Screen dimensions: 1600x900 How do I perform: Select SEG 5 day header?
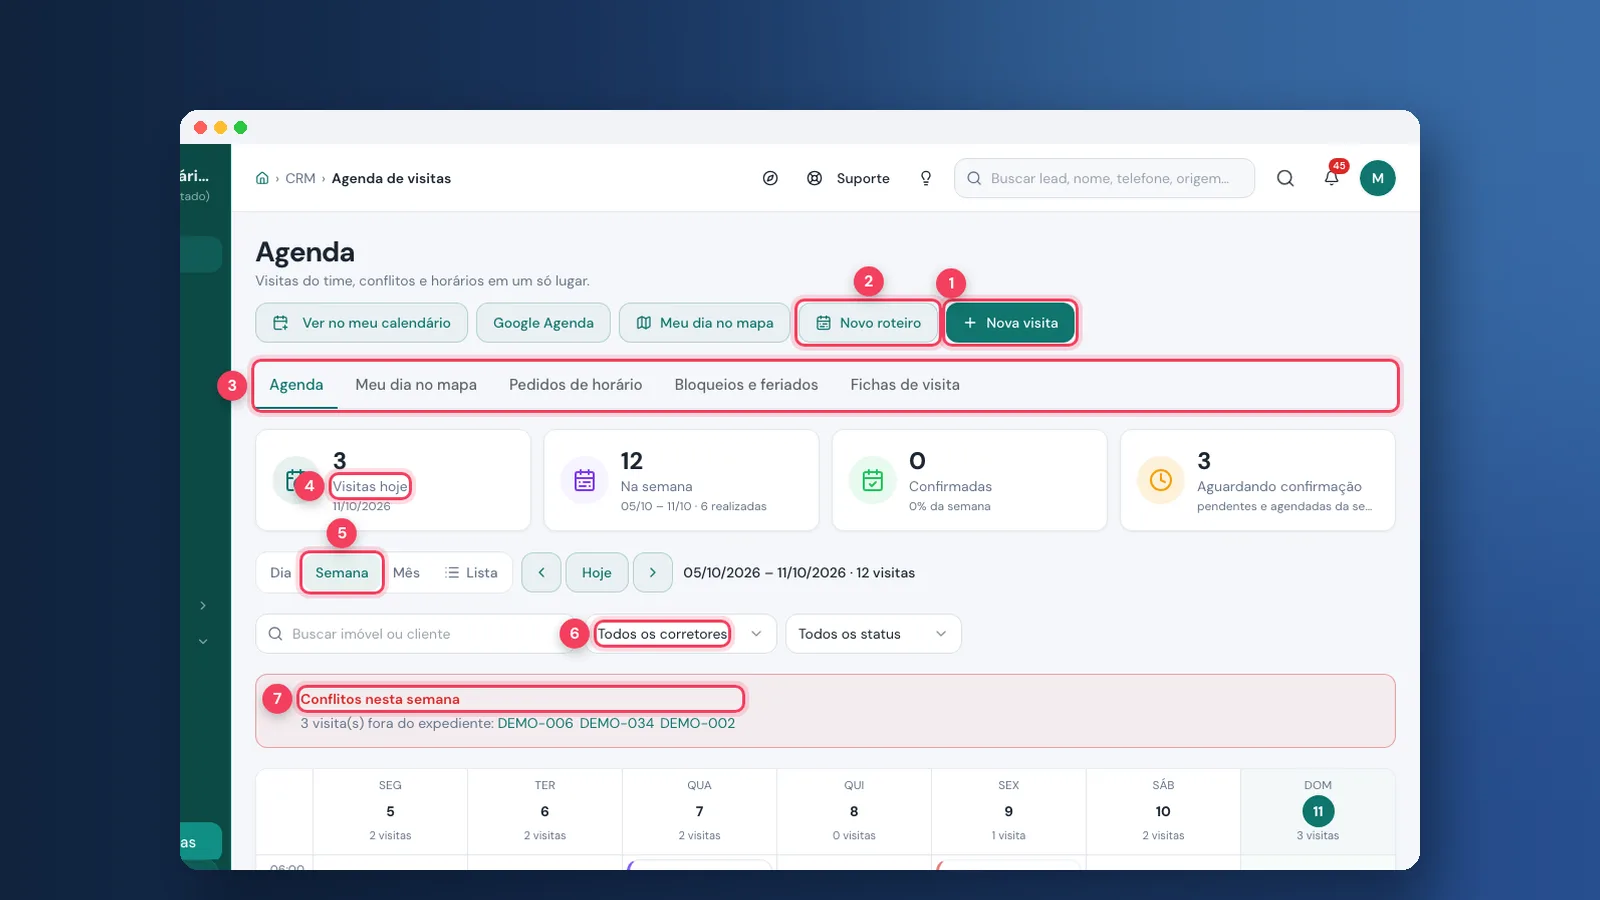tap(390, 811)
